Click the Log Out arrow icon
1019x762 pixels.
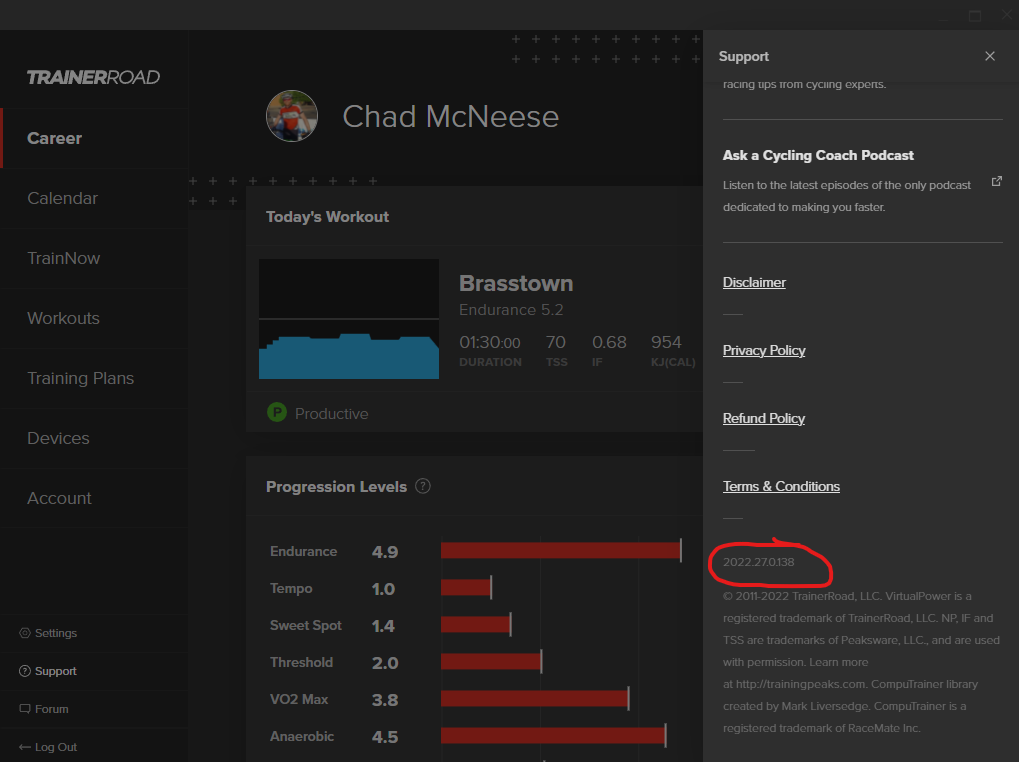pyautogui.click(x=25, y=747)
